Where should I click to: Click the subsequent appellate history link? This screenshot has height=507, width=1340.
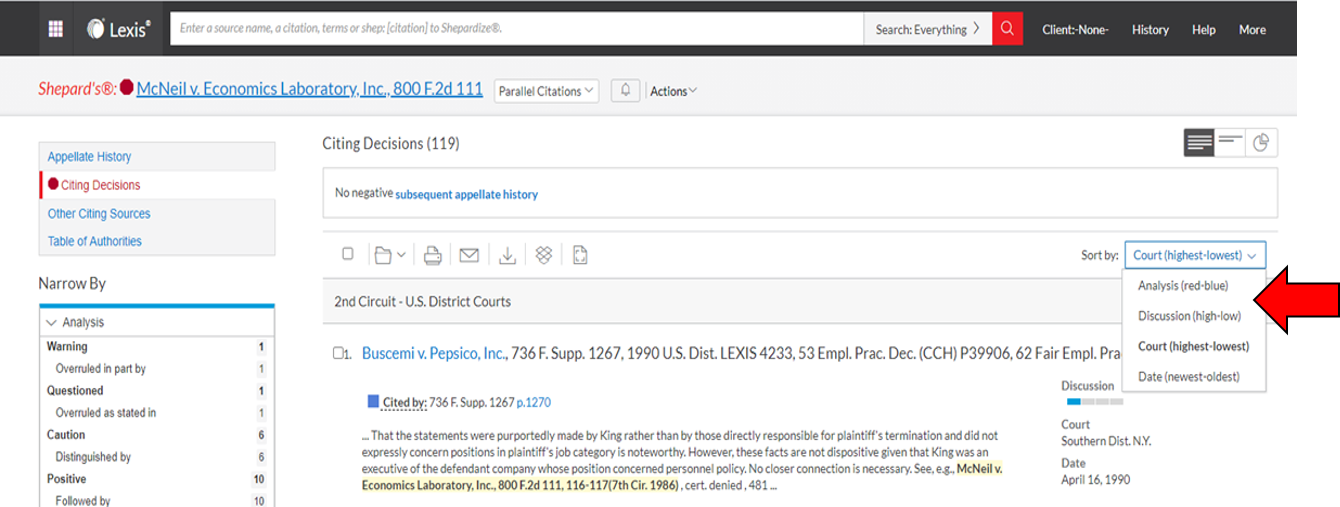tap(466, 195)
